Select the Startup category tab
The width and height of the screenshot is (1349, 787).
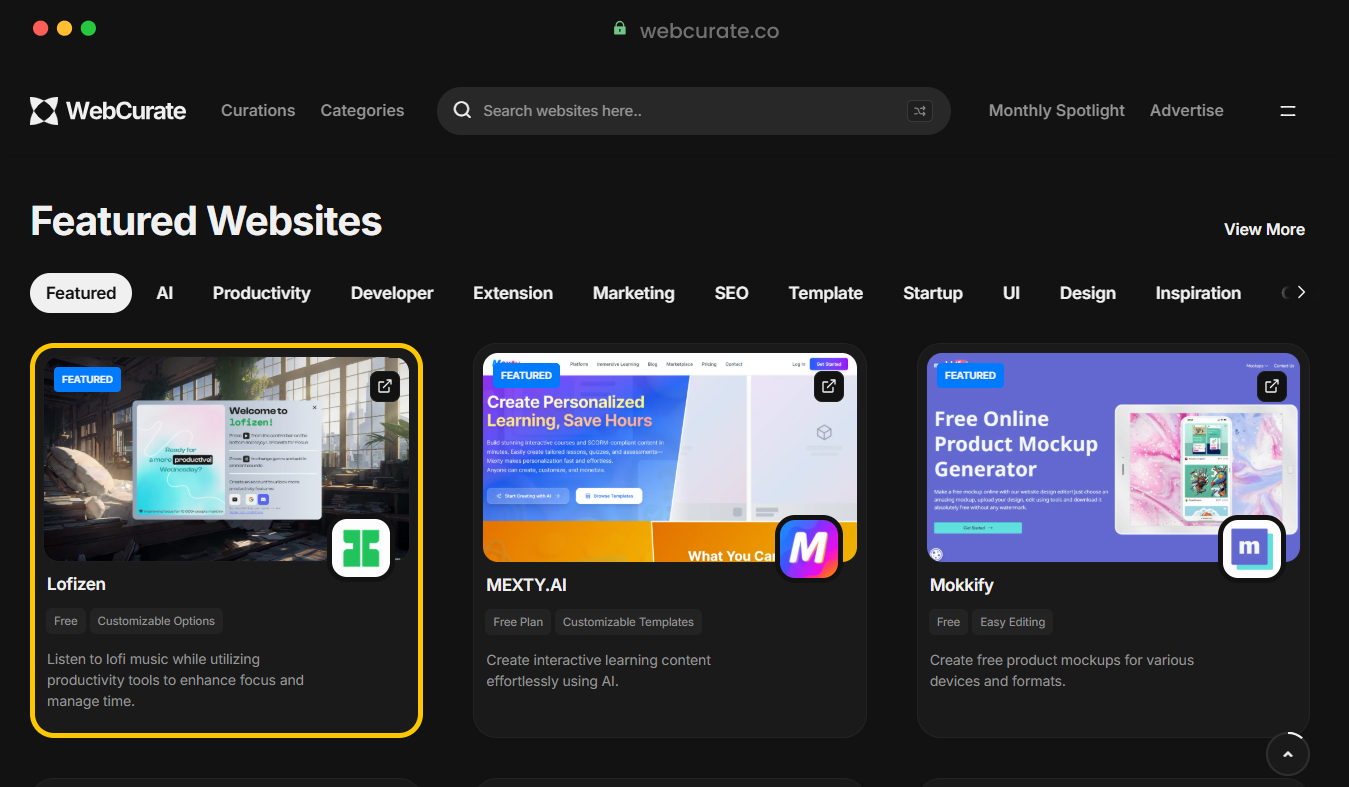[x=933, y=293]
